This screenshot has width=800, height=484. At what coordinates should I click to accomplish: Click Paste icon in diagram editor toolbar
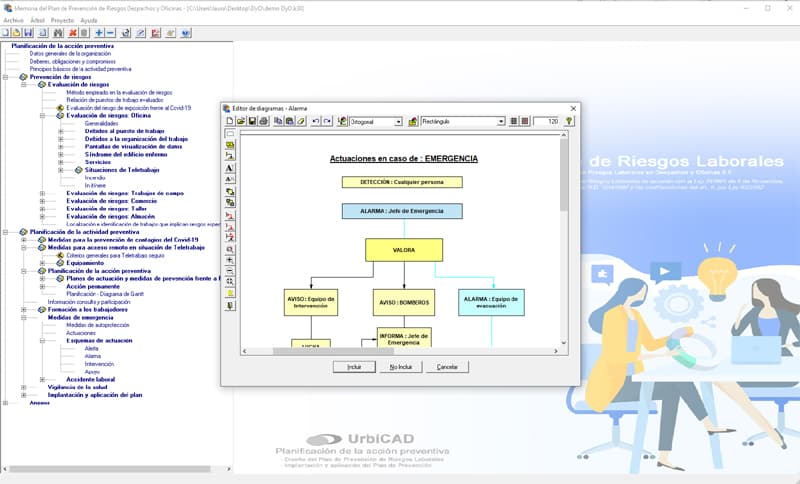click(289, 121)
